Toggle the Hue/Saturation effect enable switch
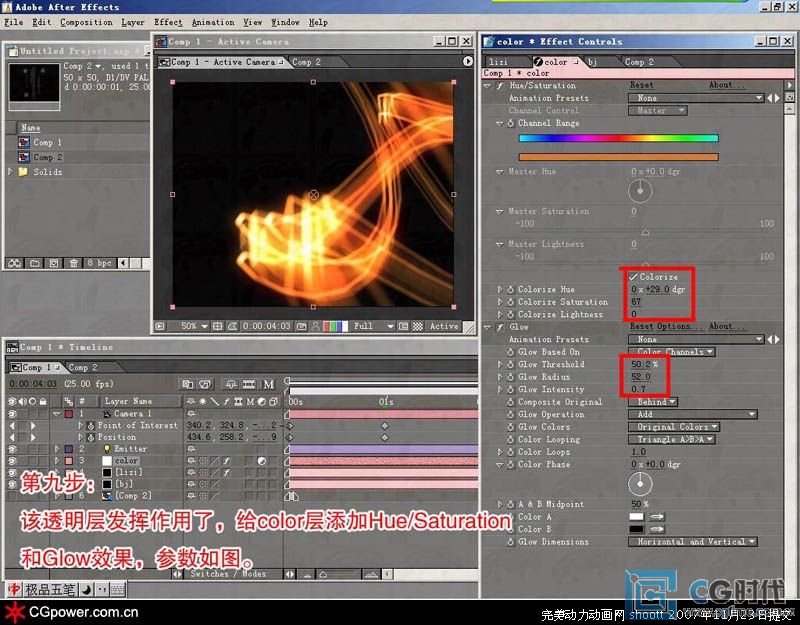This screenshot has width=800, height=625. pyautogui.click(x=501, y=86)
